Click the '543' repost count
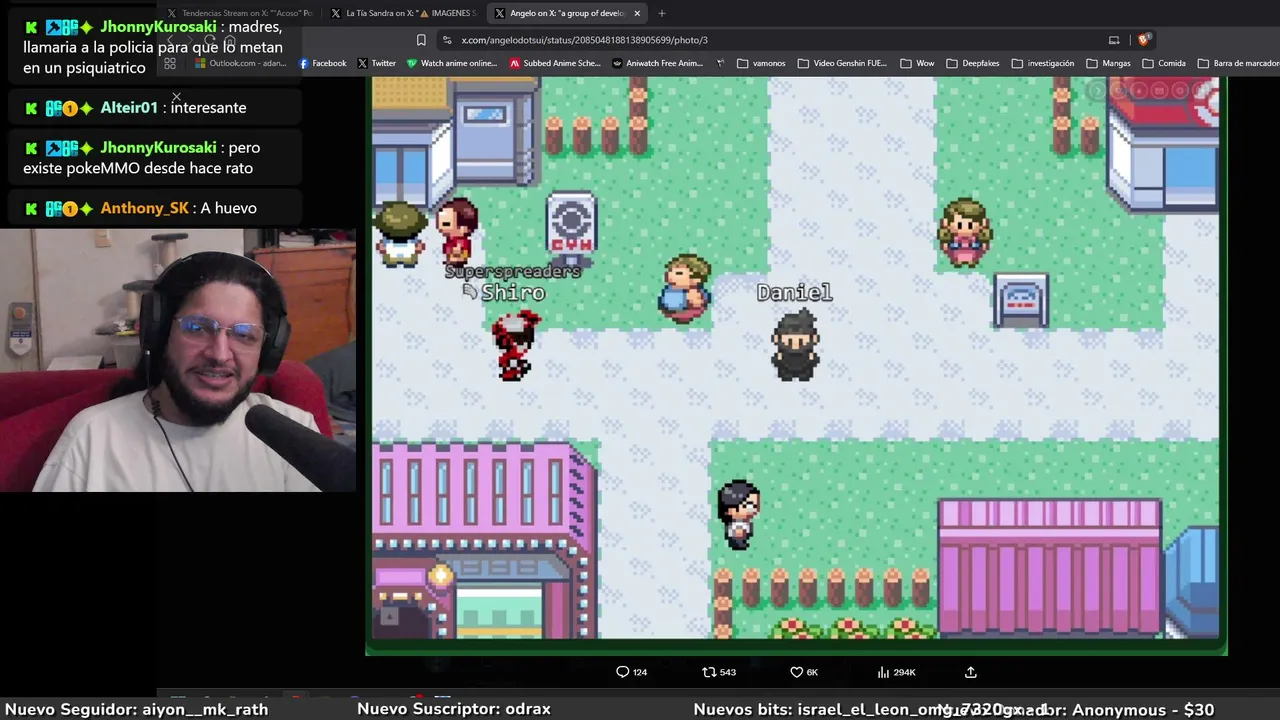 [x=728, y=672]
